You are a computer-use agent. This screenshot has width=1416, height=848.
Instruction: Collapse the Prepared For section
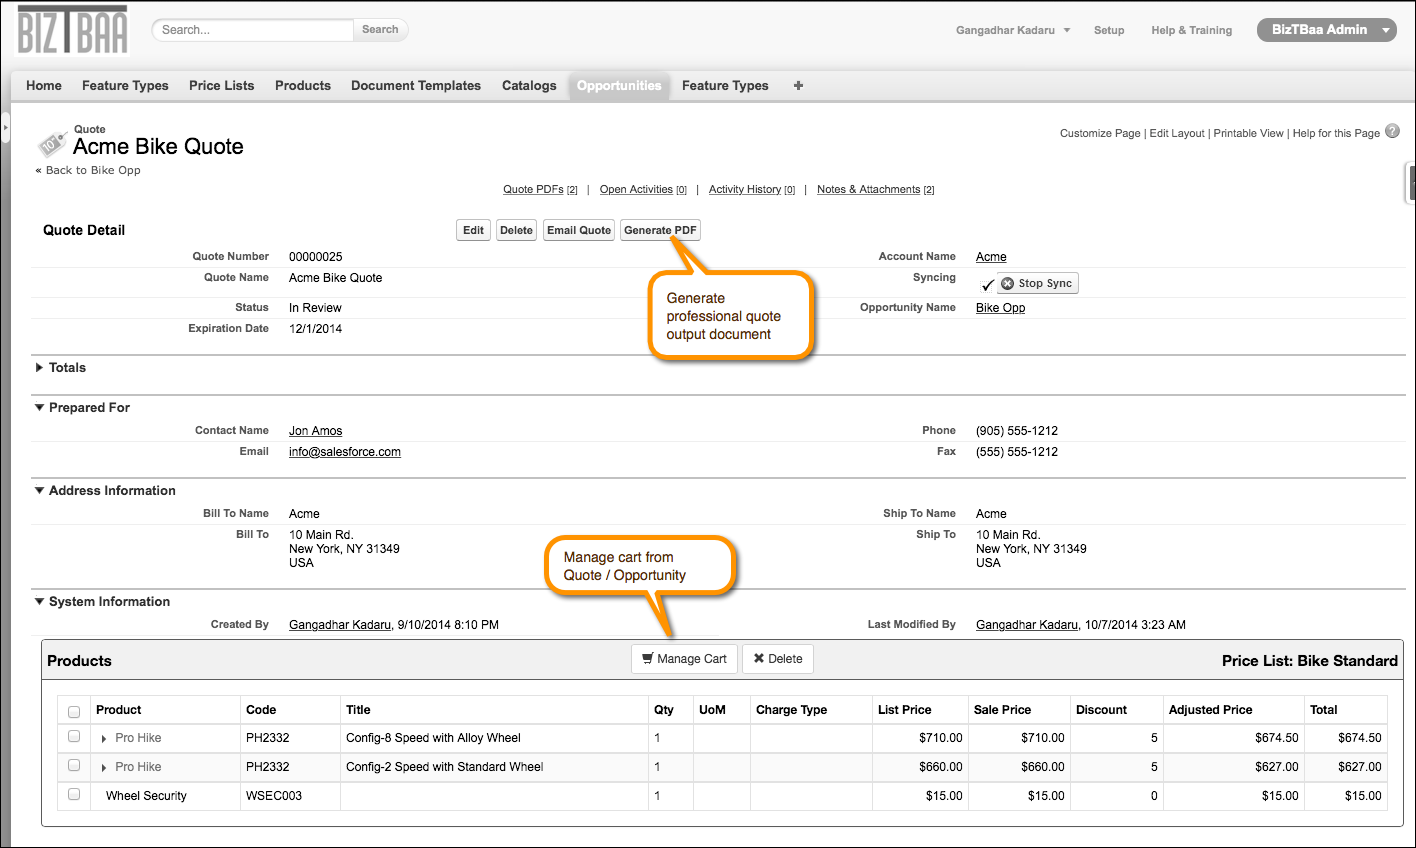(x=40, y=408)
